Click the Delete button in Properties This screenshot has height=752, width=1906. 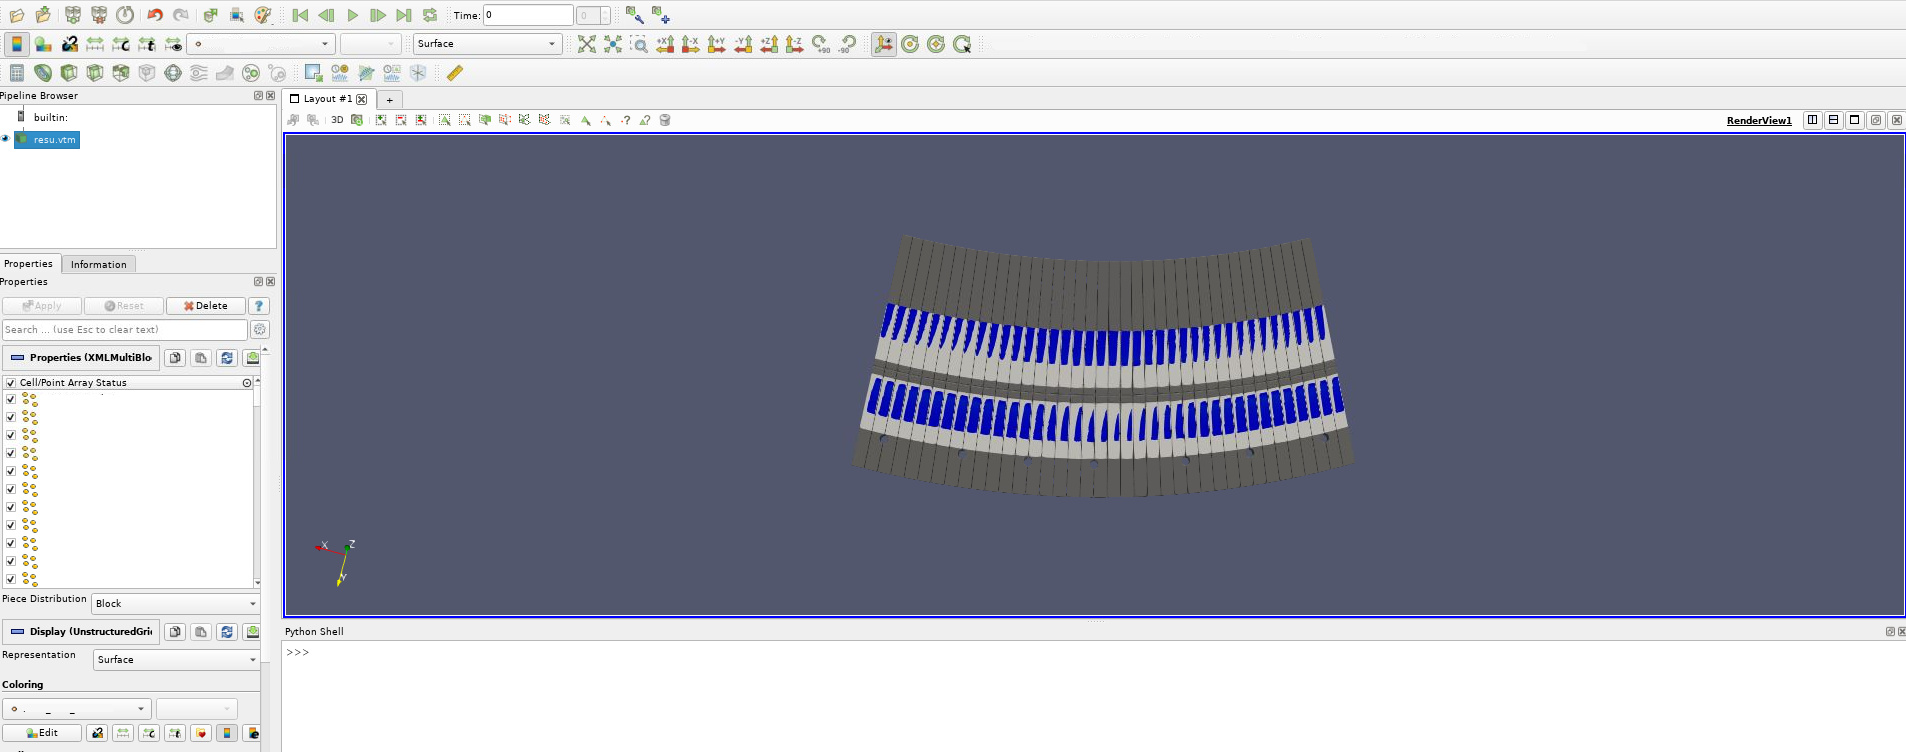206,306
